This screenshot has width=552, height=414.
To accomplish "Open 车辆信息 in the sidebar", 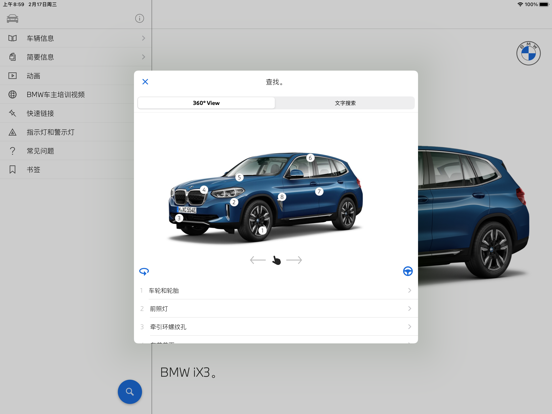I will [76, 38].
